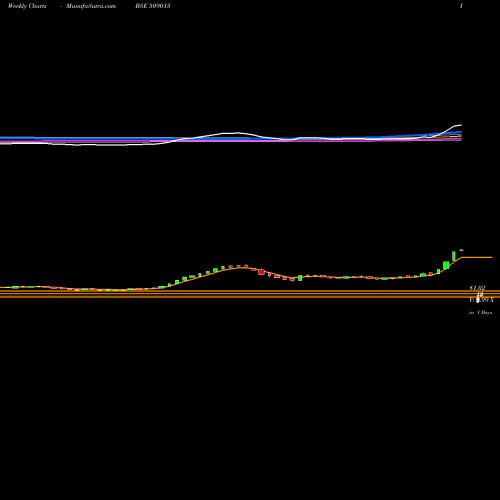Click the "MunafaSutra.com" header text
This screenshot has height=500, width=500.
pyautogui.click(x=91, y=6)
